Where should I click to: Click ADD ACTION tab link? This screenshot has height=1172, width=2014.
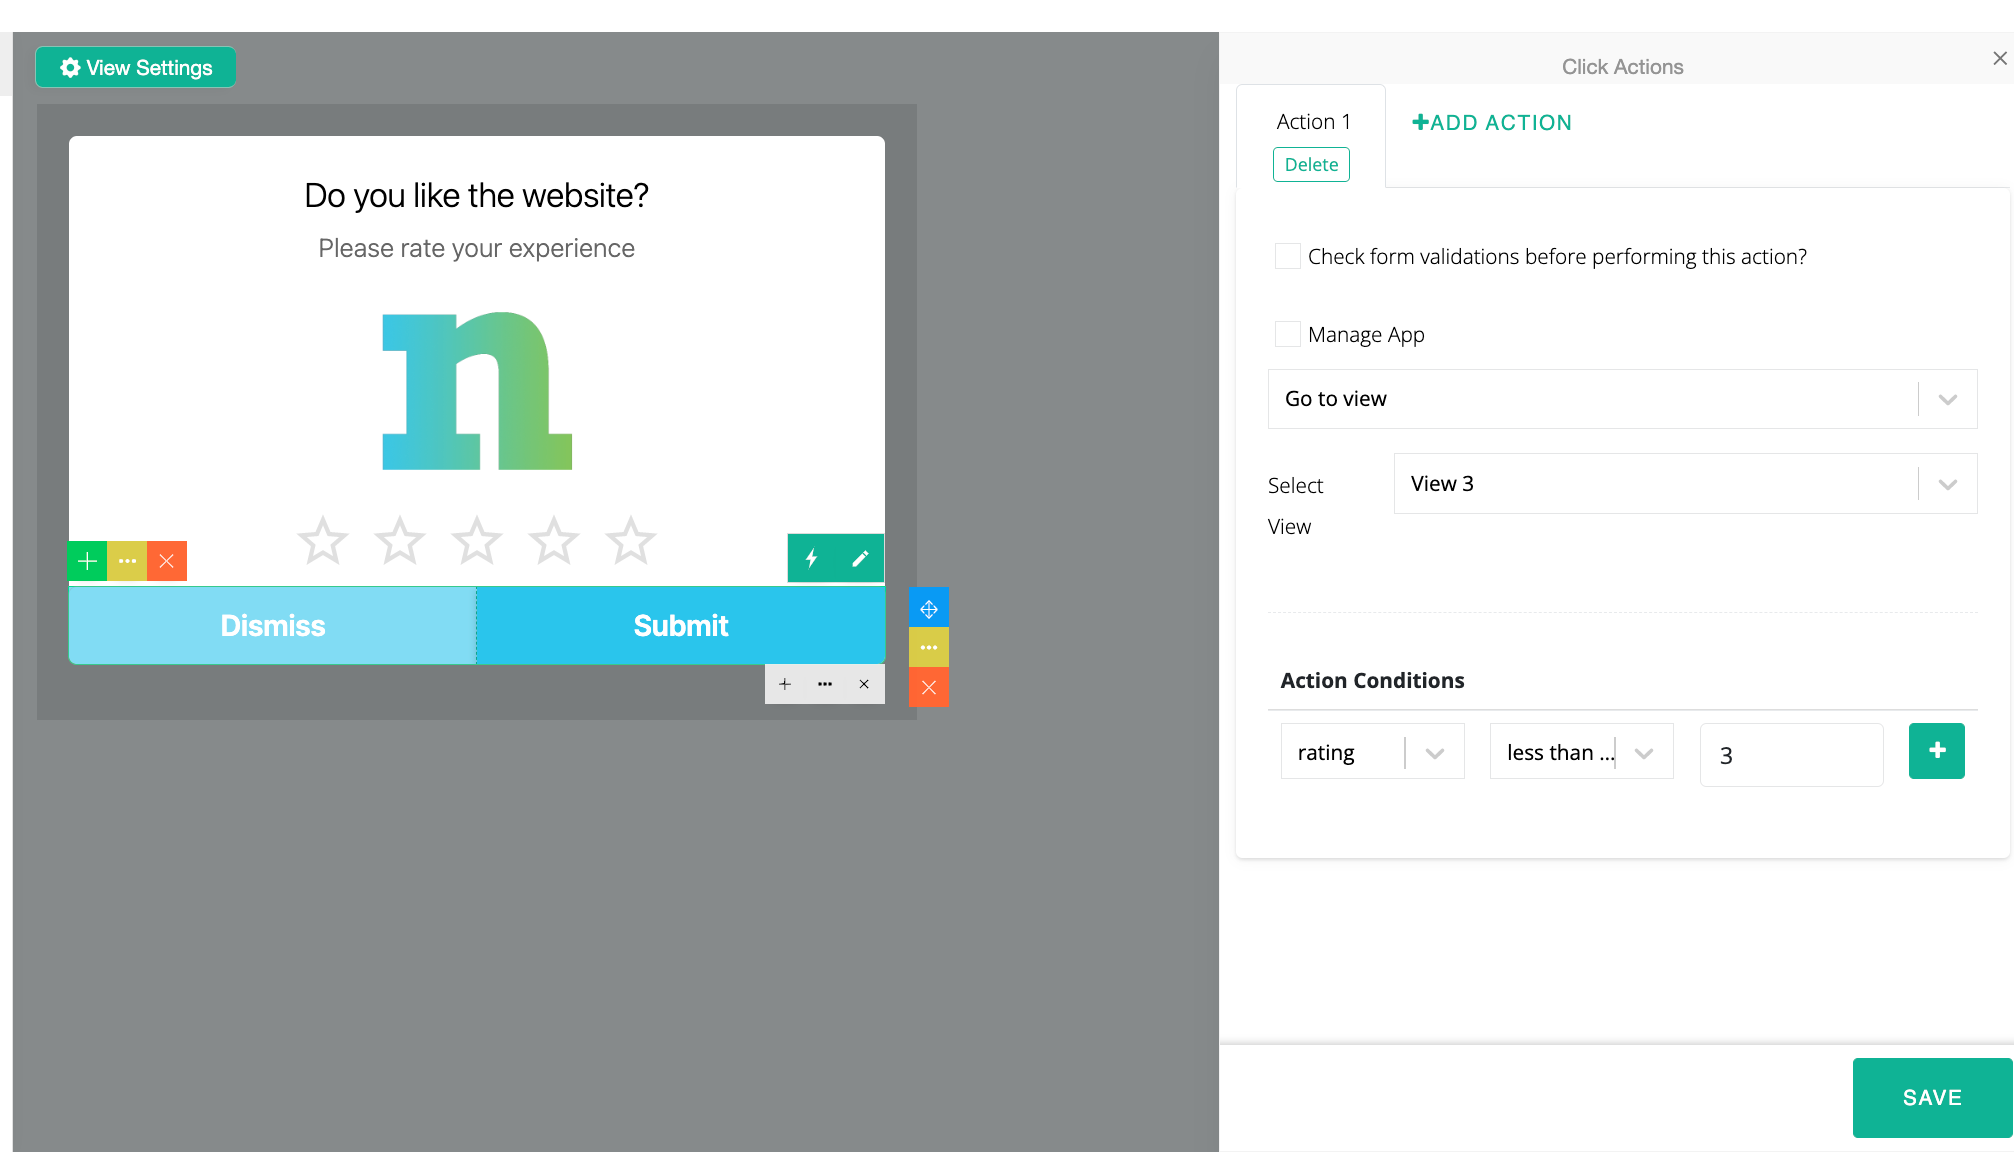click(x=1491, y=123)
